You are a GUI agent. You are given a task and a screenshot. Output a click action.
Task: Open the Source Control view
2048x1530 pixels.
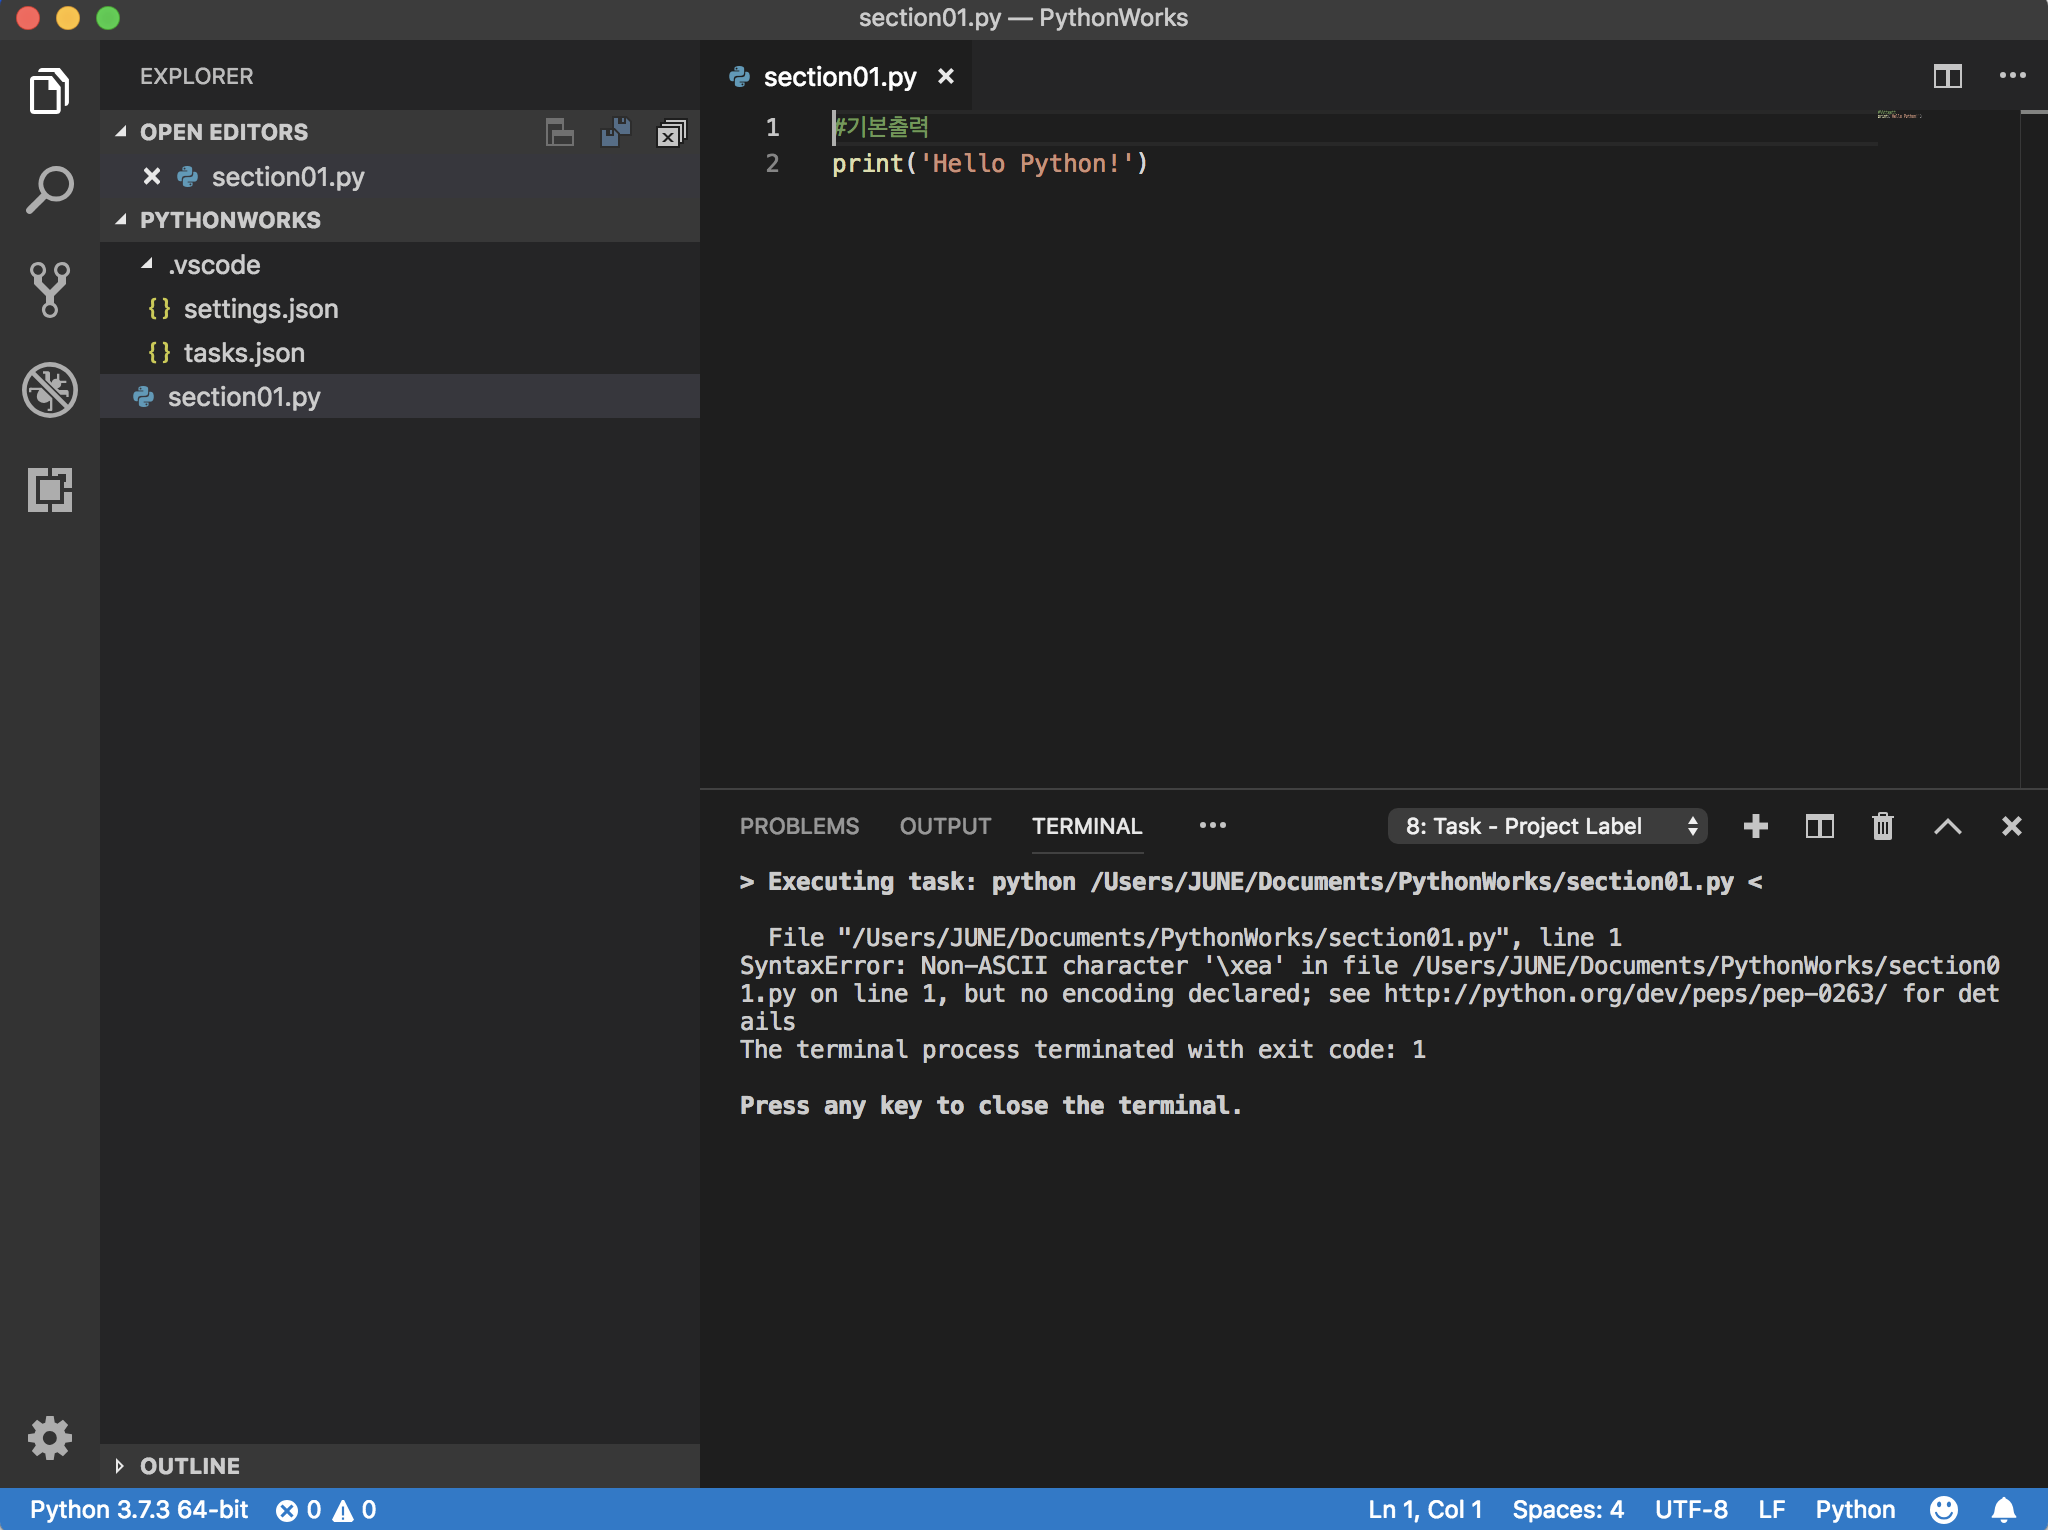[49, 289]
